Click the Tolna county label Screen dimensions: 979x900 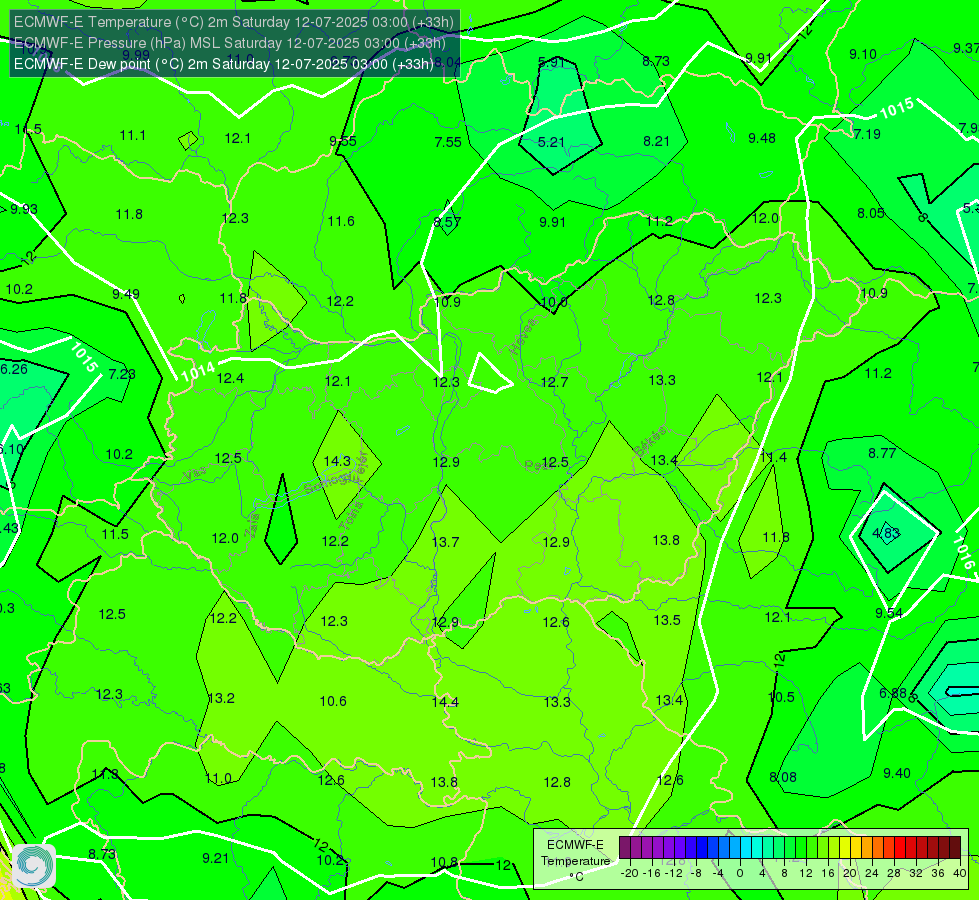(351, 516)
